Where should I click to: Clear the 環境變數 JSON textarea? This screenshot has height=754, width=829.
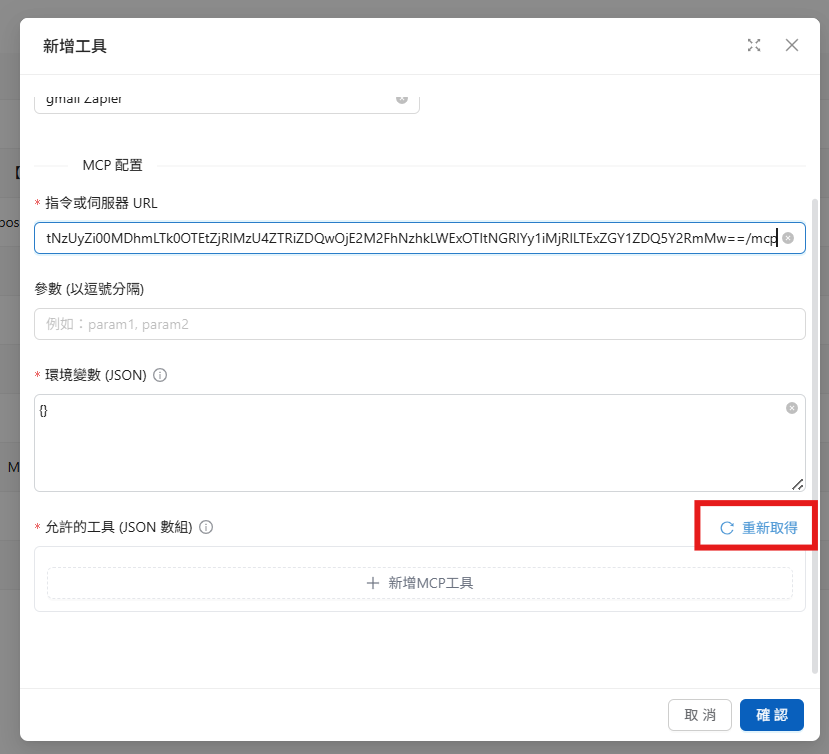(792, 408)
